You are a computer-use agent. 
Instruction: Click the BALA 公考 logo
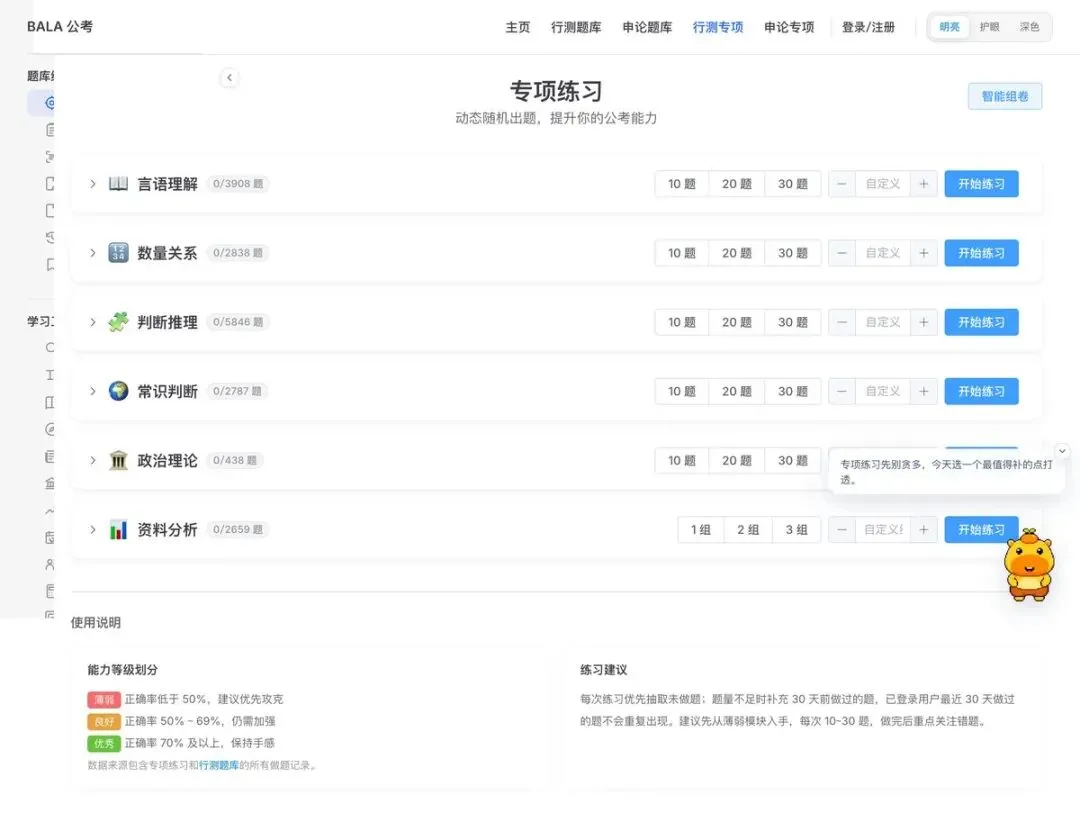coord(60,26)
